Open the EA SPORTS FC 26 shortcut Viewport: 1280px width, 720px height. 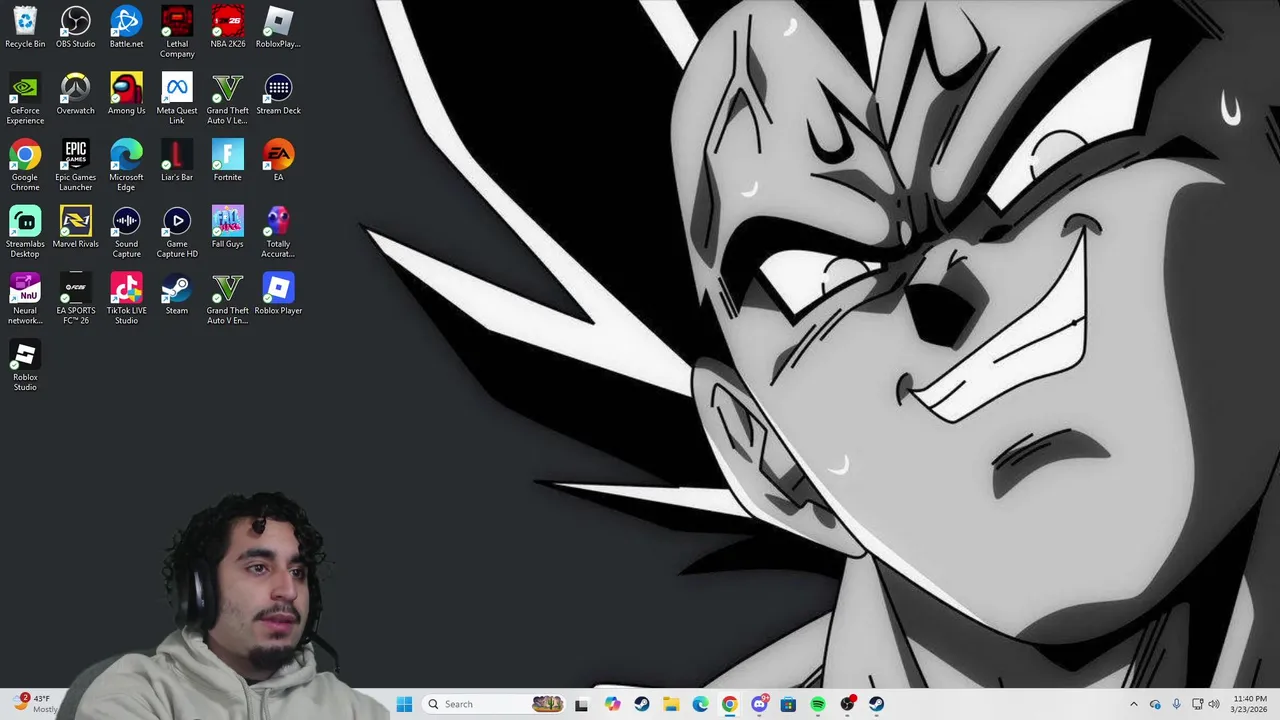click(x=76, y=299)
